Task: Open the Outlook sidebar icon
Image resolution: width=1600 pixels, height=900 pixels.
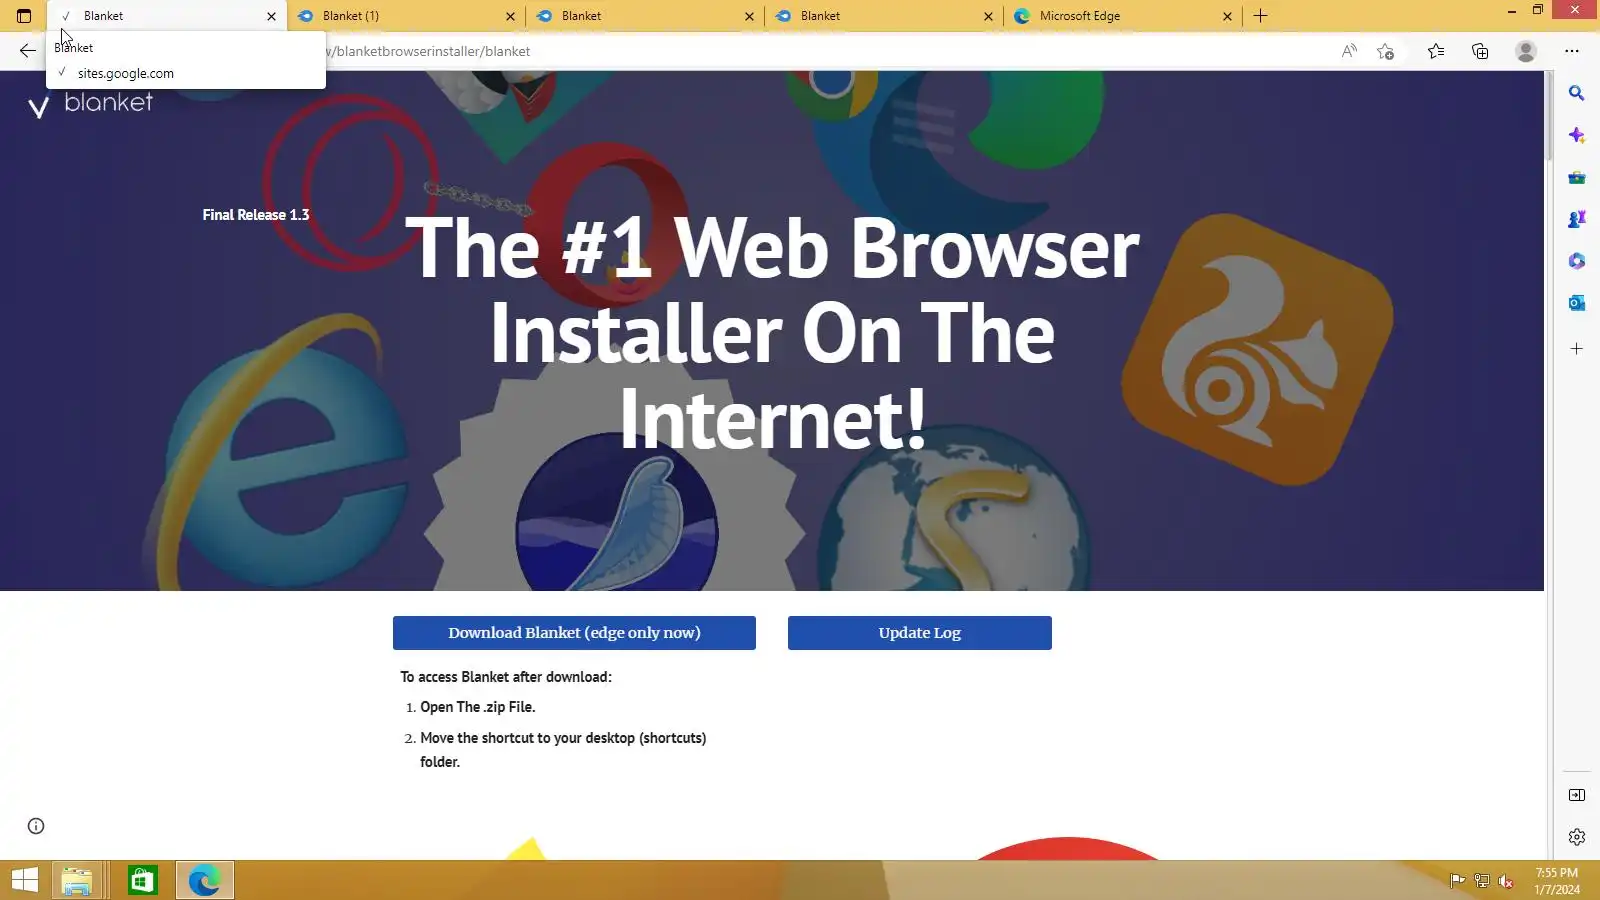Action: 1577,303
